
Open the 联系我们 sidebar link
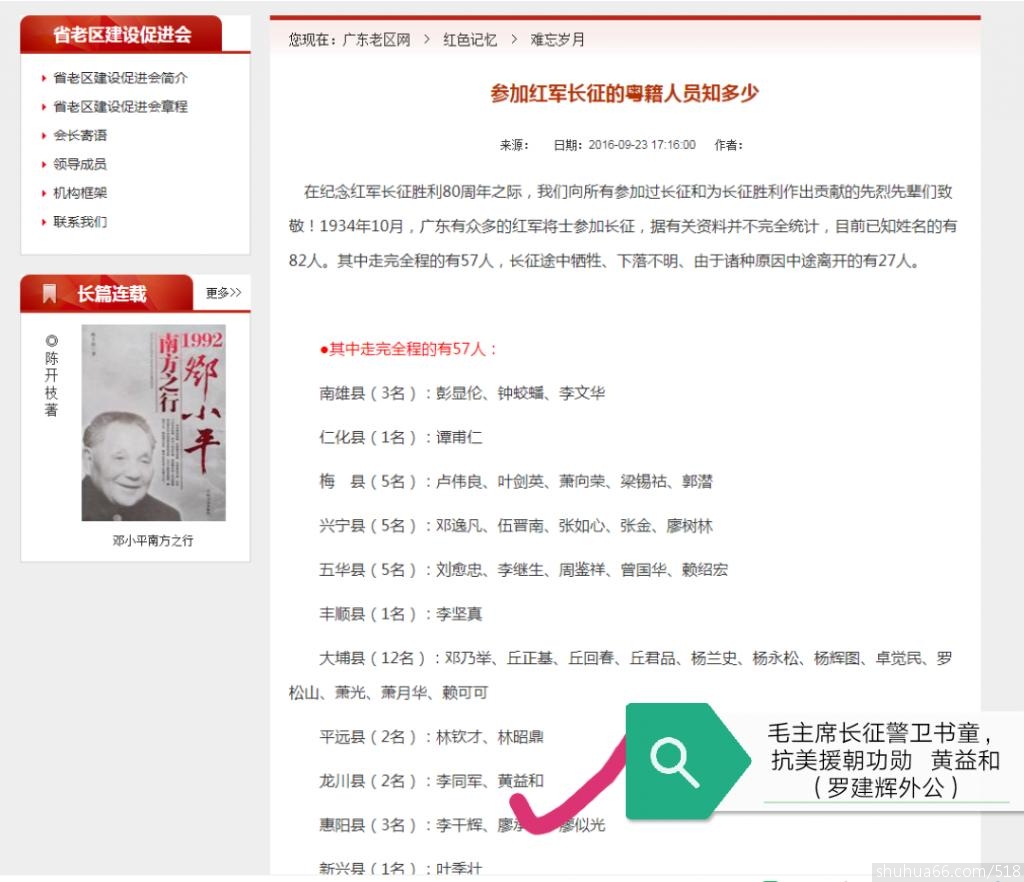tap(80, 222)
